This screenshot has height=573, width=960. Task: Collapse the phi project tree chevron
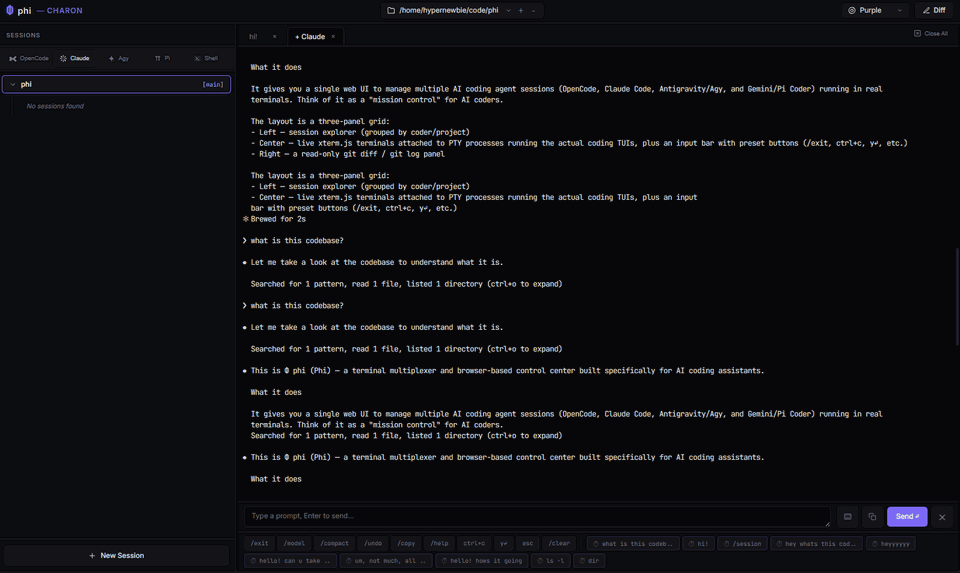[13, 84]
